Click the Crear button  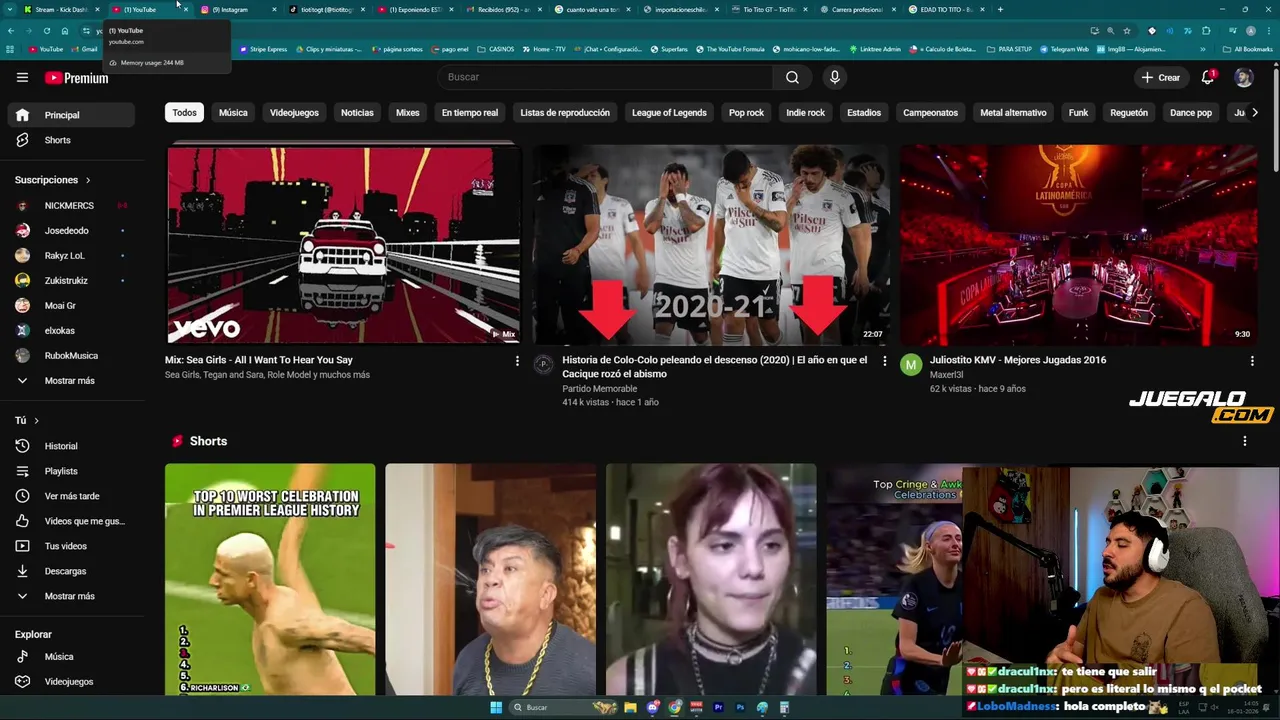coord(1161,77)
